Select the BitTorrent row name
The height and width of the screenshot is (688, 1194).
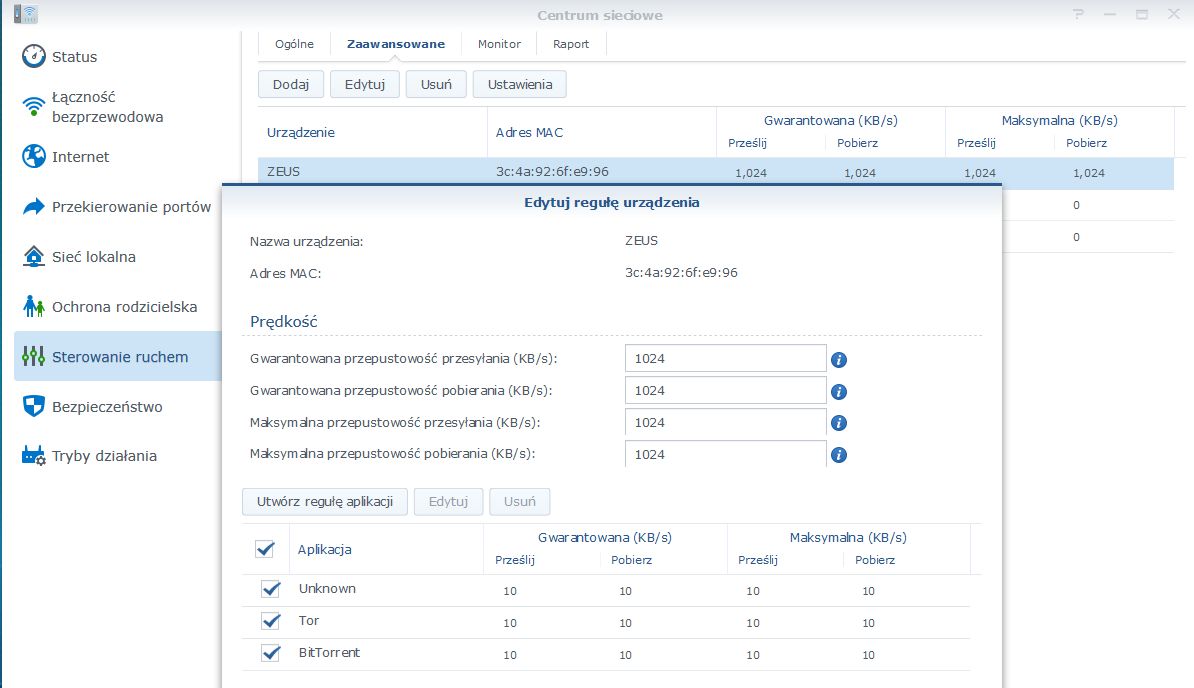tap(329, 653)
